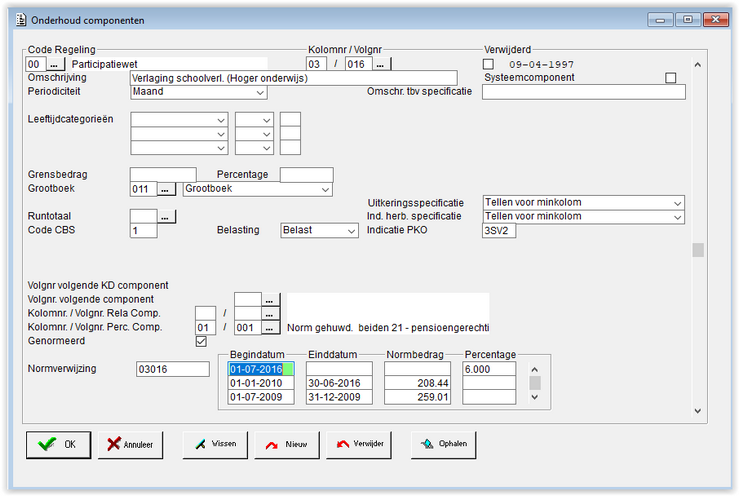This screenshot has width=739, height=496.
Task: Delete component using the Verwijder button
Action: [359, 444]
